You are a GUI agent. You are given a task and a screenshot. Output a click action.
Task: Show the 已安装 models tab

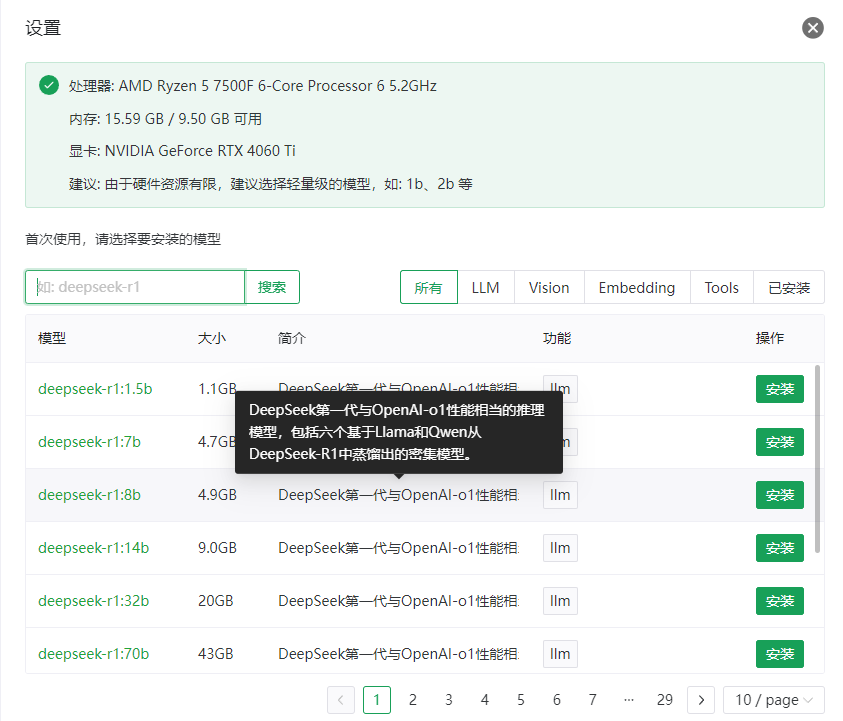tap(789, 287)
